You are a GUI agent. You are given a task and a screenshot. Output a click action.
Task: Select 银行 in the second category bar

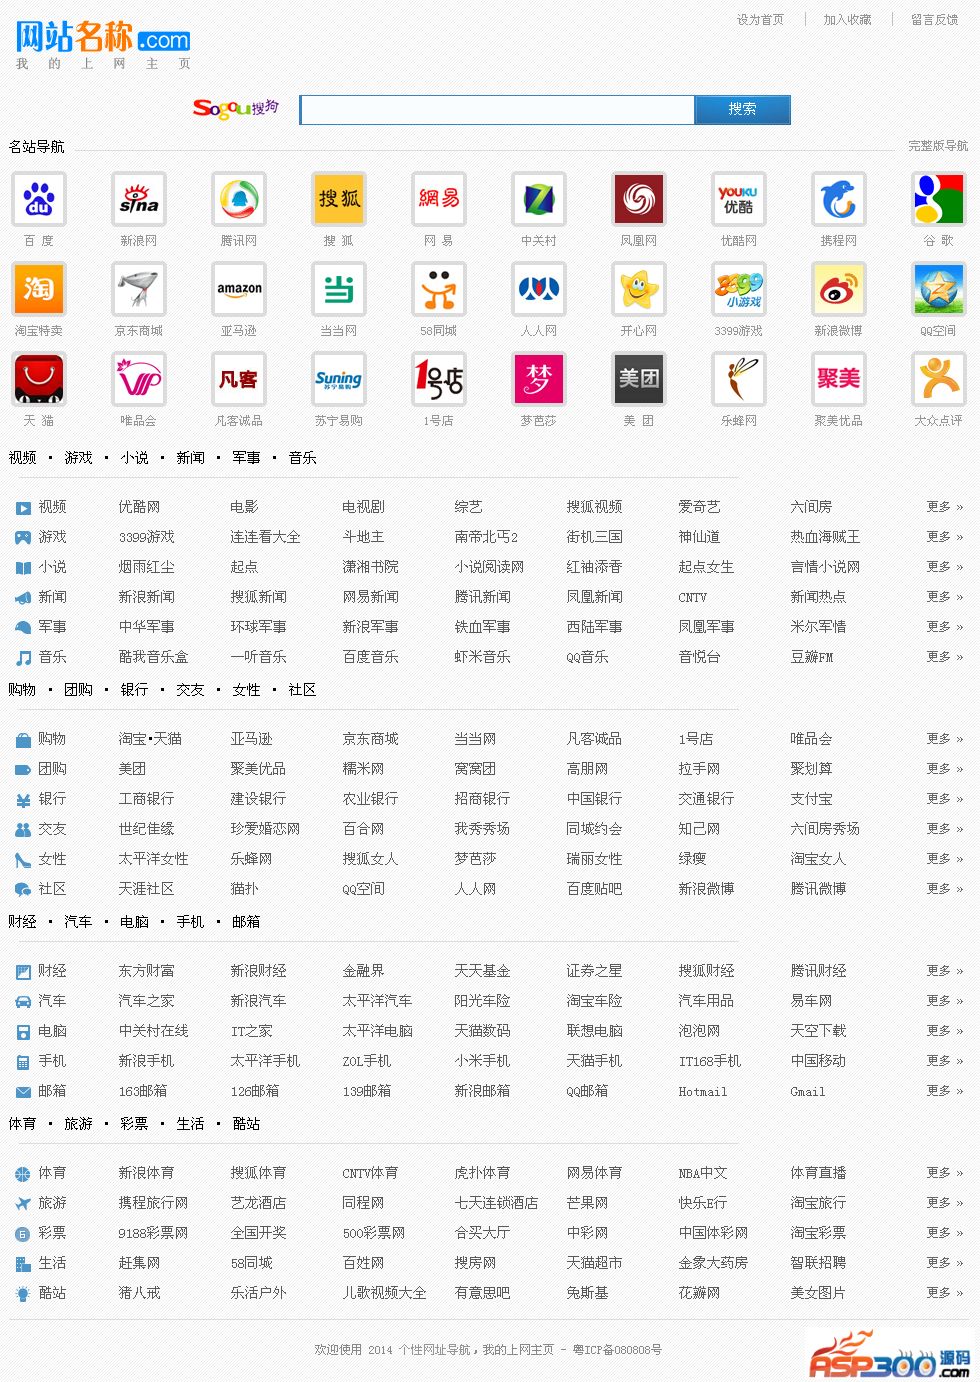point(134,689)
